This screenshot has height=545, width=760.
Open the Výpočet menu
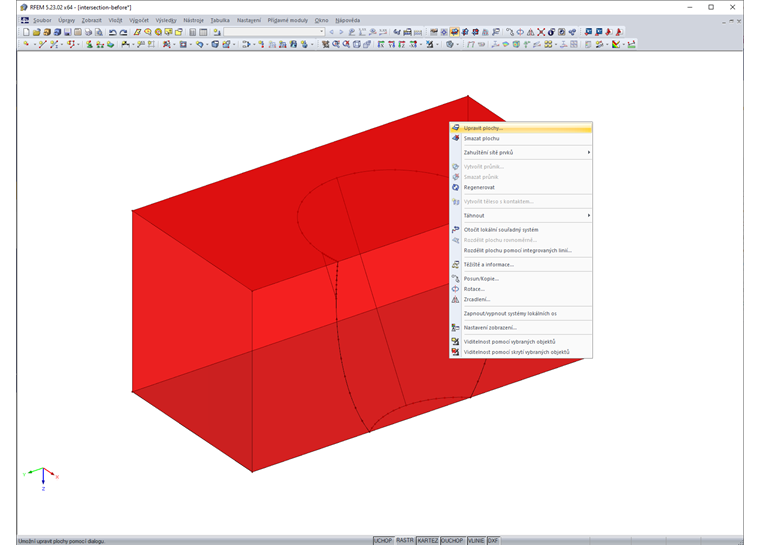coord(139,20)
